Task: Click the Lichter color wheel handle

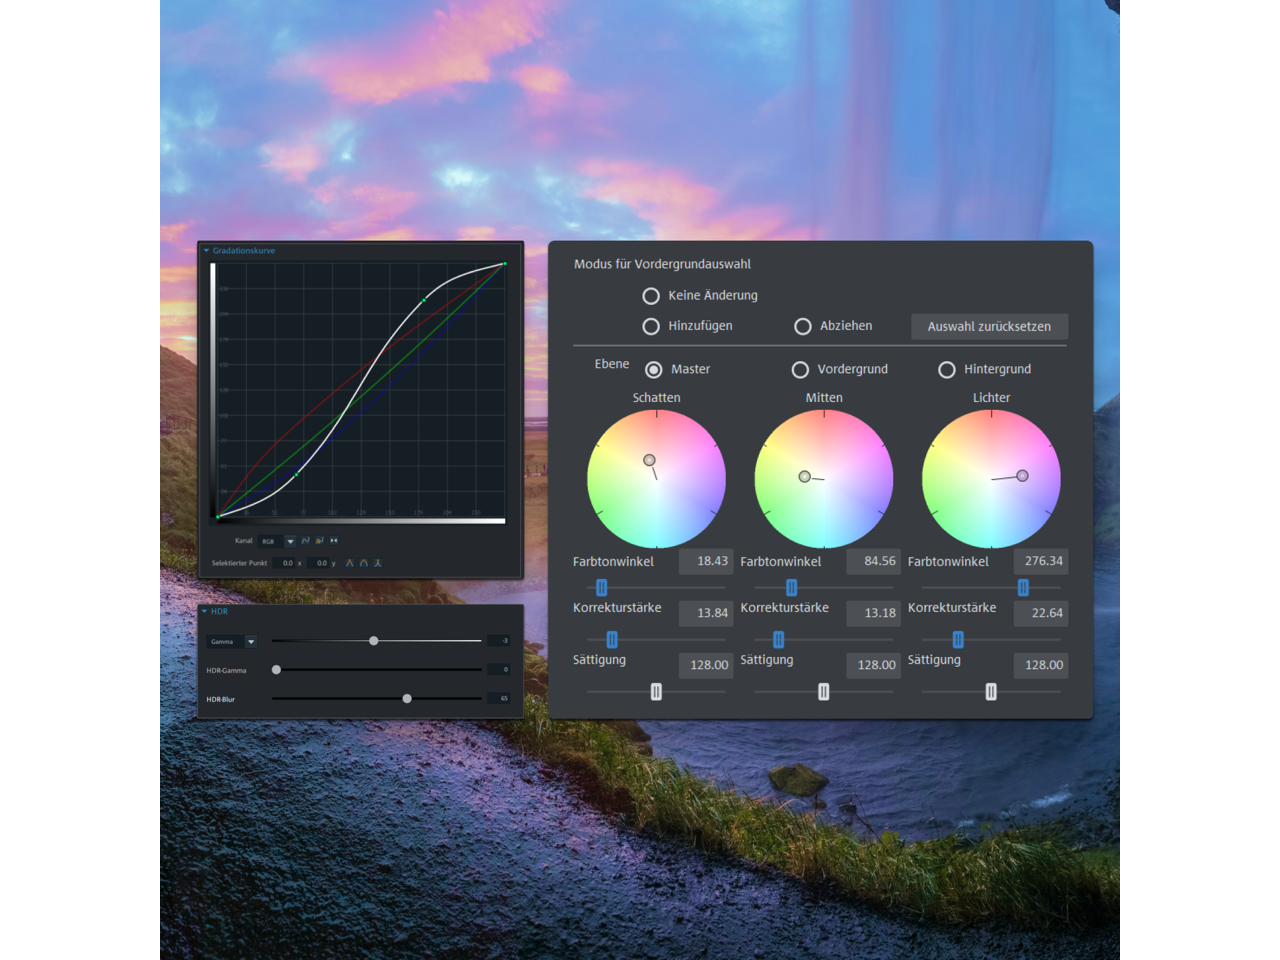Action: coord(1022,476)
